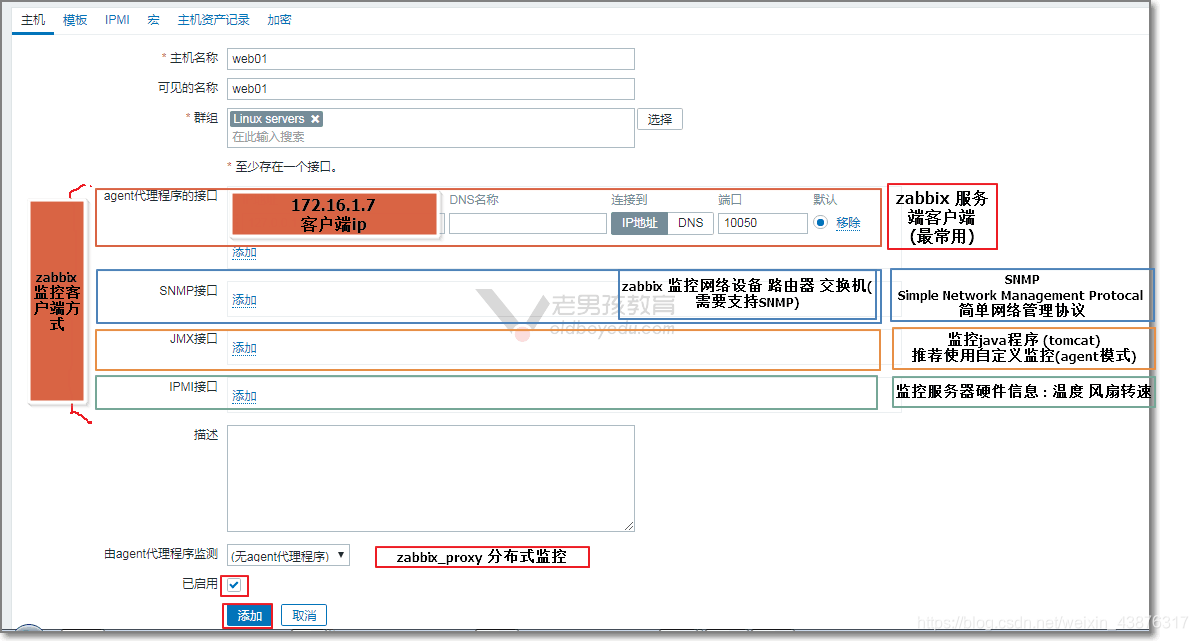Click 添加 link in IPMI接口 row
Image resolution: width=1198 pixels, height=641 pixels.
[x=244, y=397]
